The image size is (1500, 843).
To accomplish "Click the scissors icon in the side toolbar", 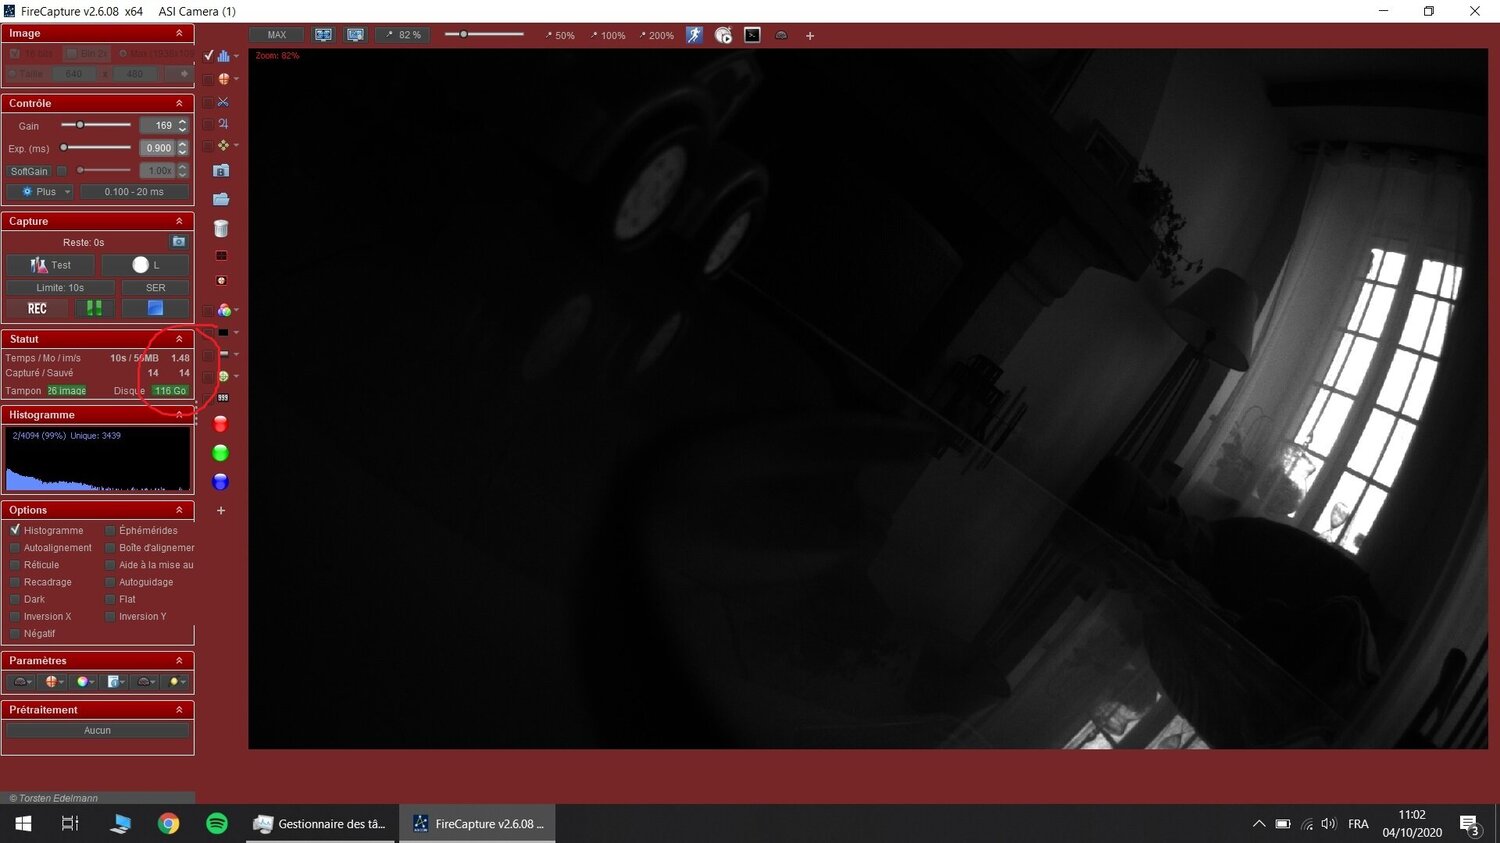I will tap(223, 102).
